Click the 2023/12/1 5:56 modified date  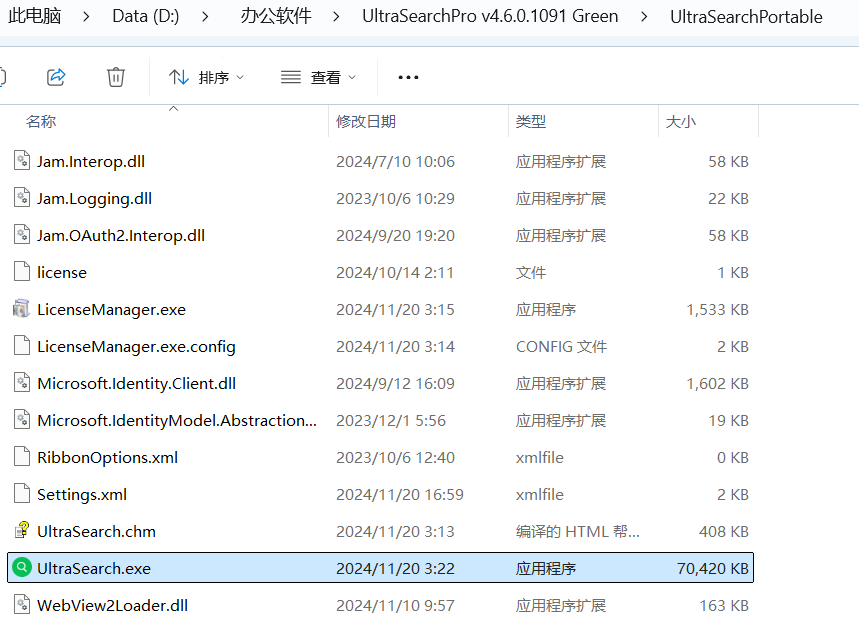[x=391, y=421]
